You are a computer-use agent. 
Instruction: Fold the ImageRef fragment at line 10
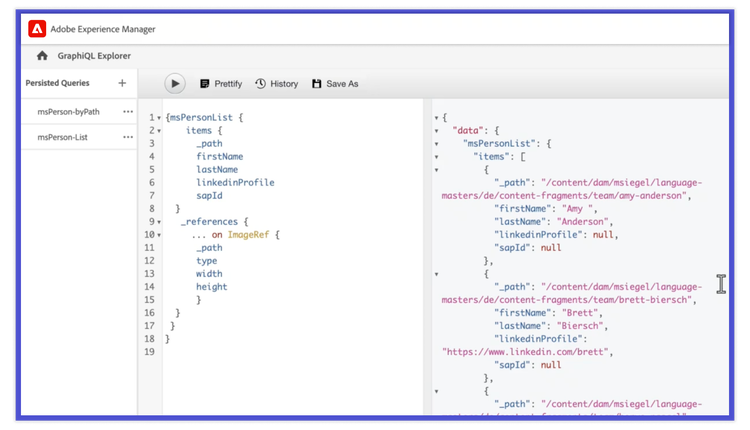[x=158, y=235]
